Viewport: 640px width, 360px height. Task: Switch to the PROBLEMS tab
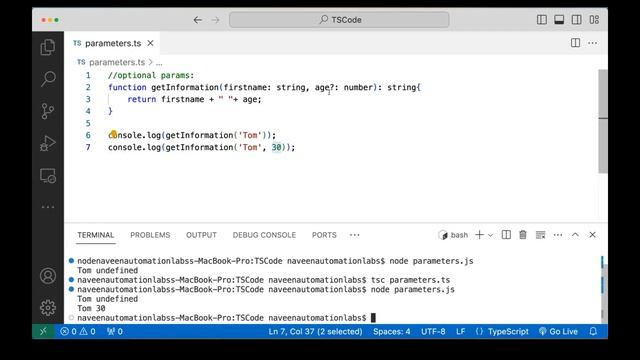pos(150,235)
